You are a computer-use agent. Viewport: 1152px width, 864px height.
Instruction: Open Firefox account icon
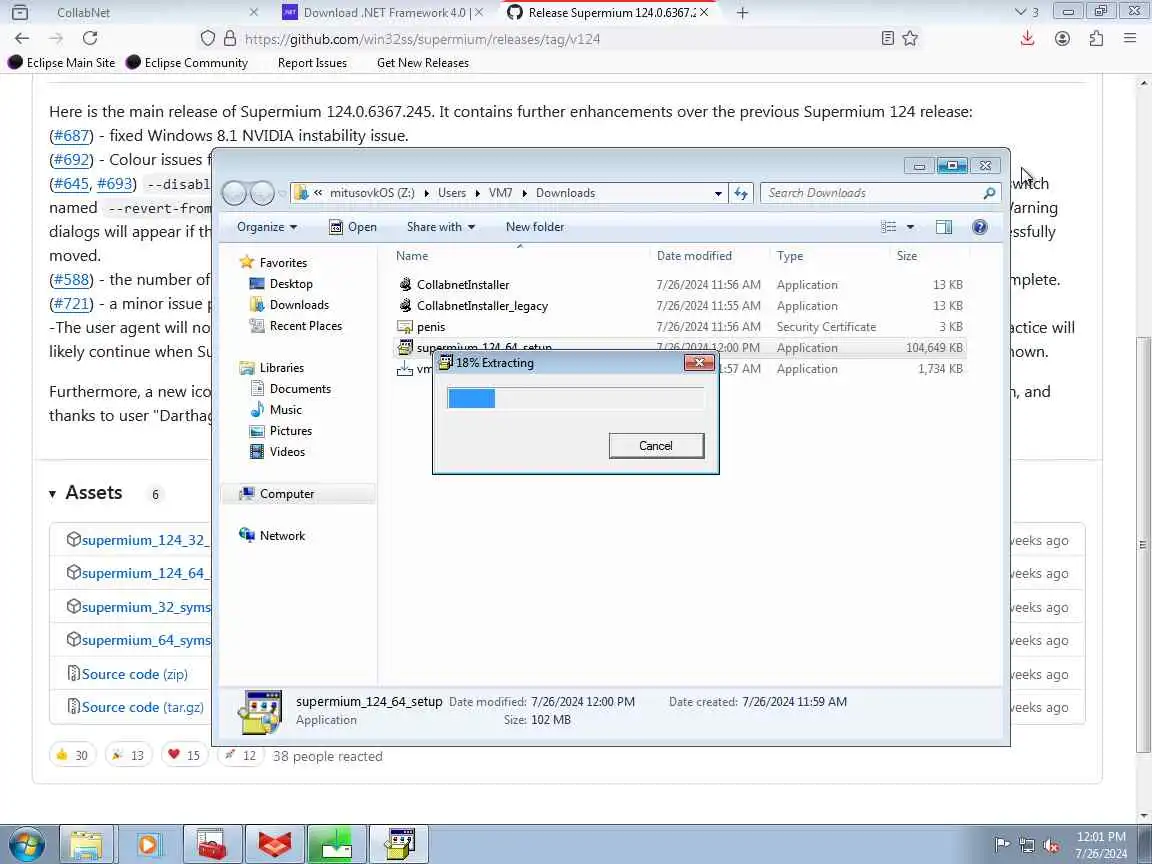[1062, 38]
